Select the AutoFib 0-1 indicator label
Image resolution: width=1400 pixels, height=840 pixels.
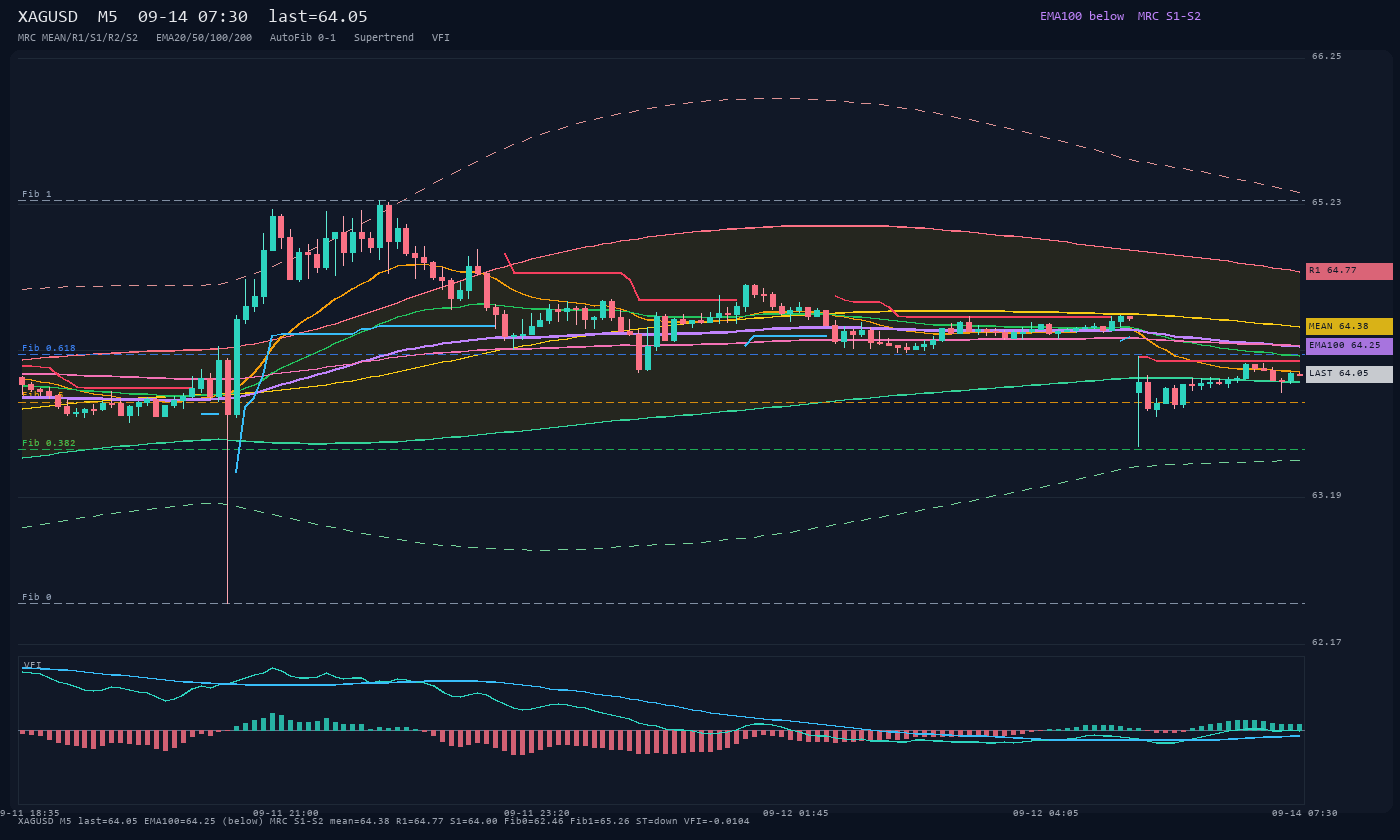click(303, 38)
